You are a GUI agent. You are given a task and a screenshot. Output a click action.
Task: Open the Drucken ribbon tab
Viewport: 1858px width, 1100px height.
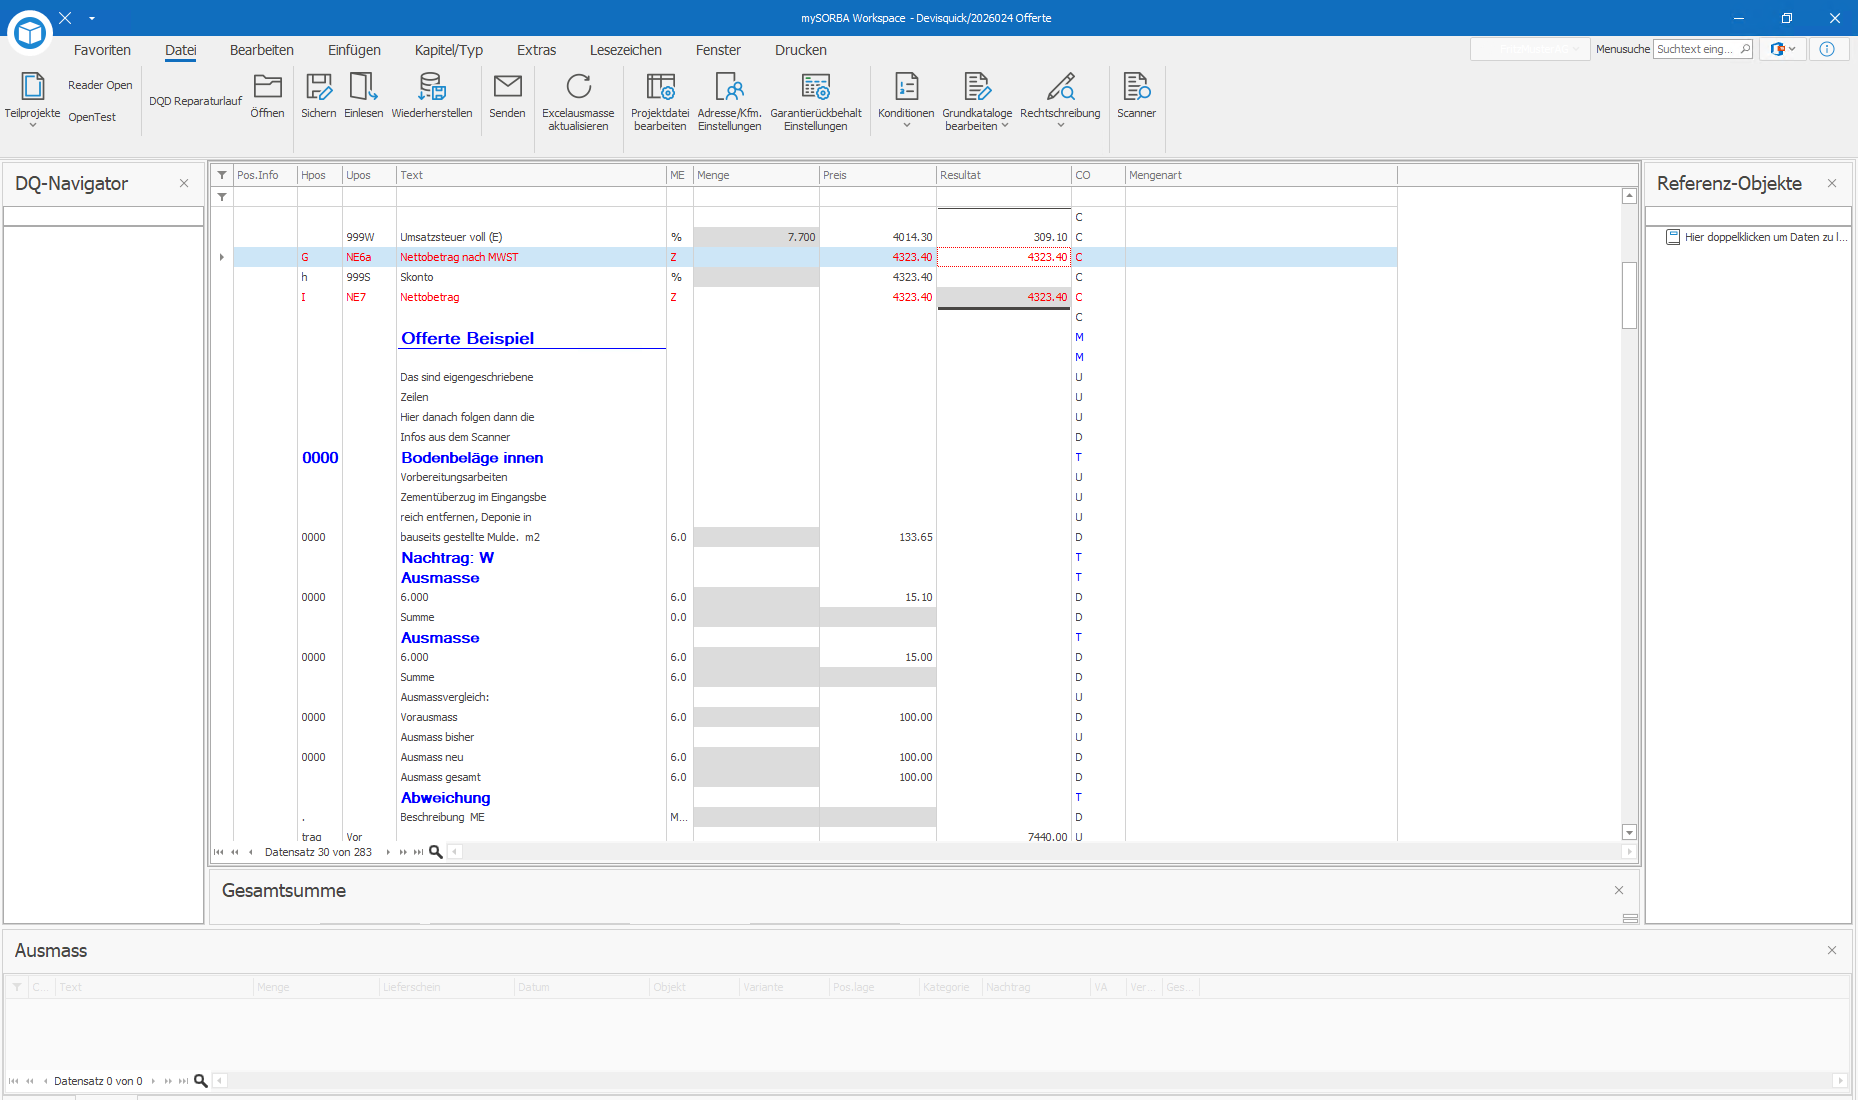(x=801, y=50)
